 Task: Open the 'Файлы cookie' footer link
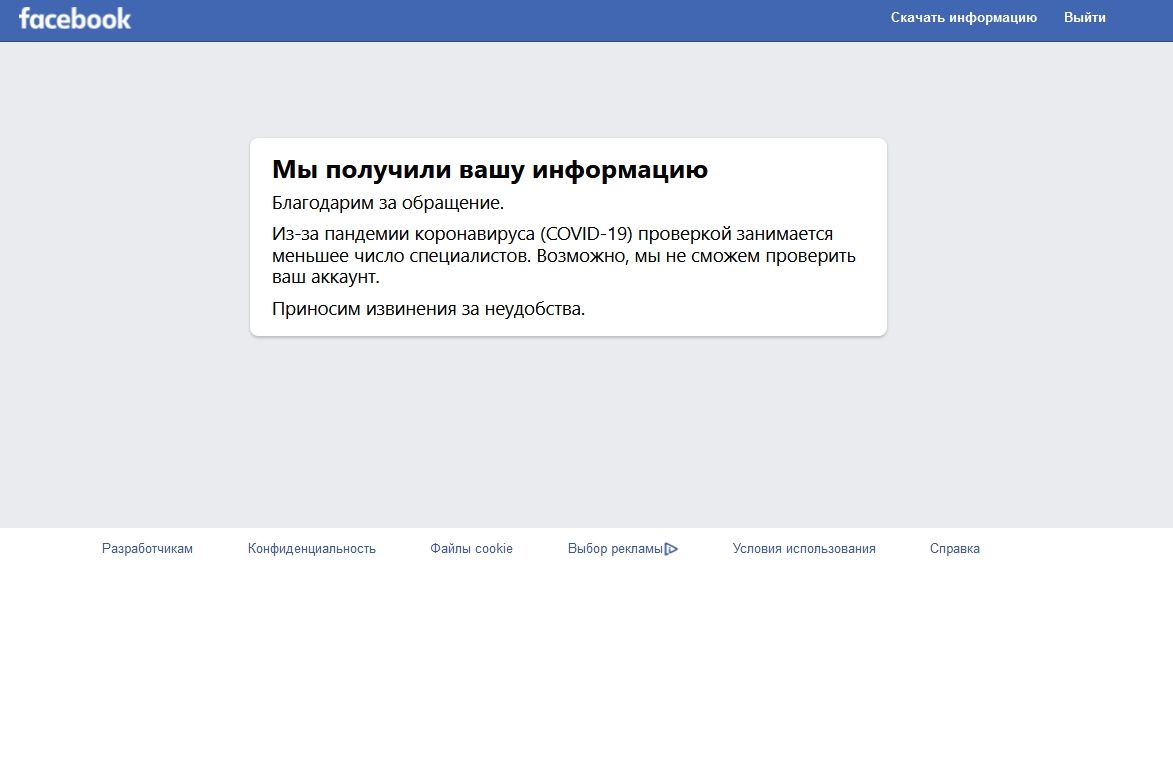pyautogui.click(x=471, y=548)
